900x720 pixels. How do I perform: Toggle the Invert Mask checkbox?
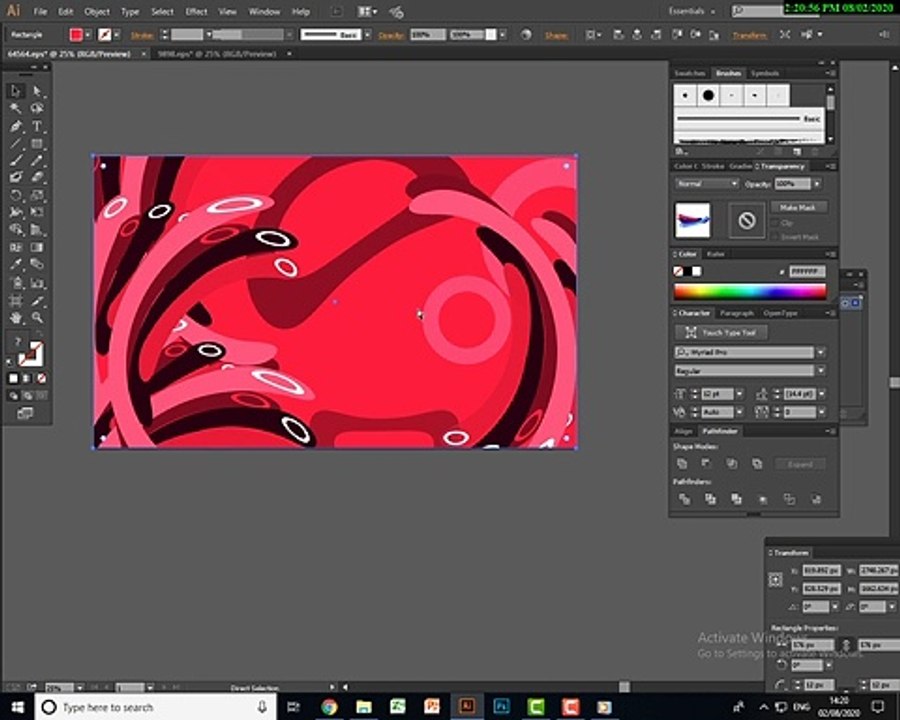775,237
